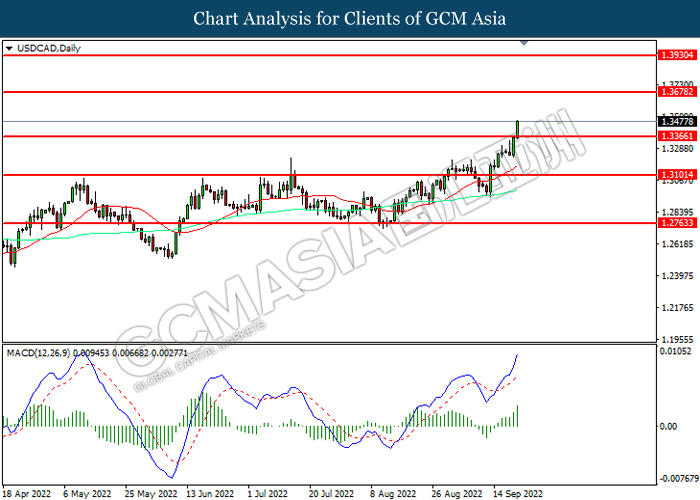The image size is (700, 500).
Task: Click the 26 Aug 2022 date label
Action: coord(457,494)
